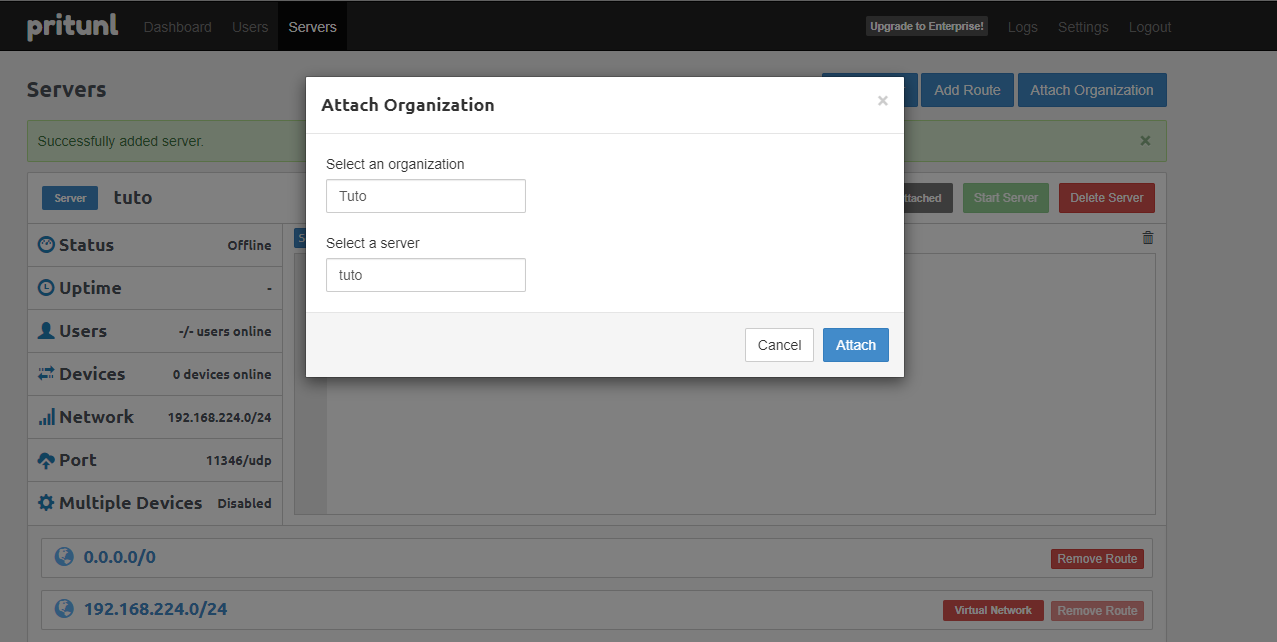
Task: Open the 'Select a server' dropdown
Action: coord(426,275)
